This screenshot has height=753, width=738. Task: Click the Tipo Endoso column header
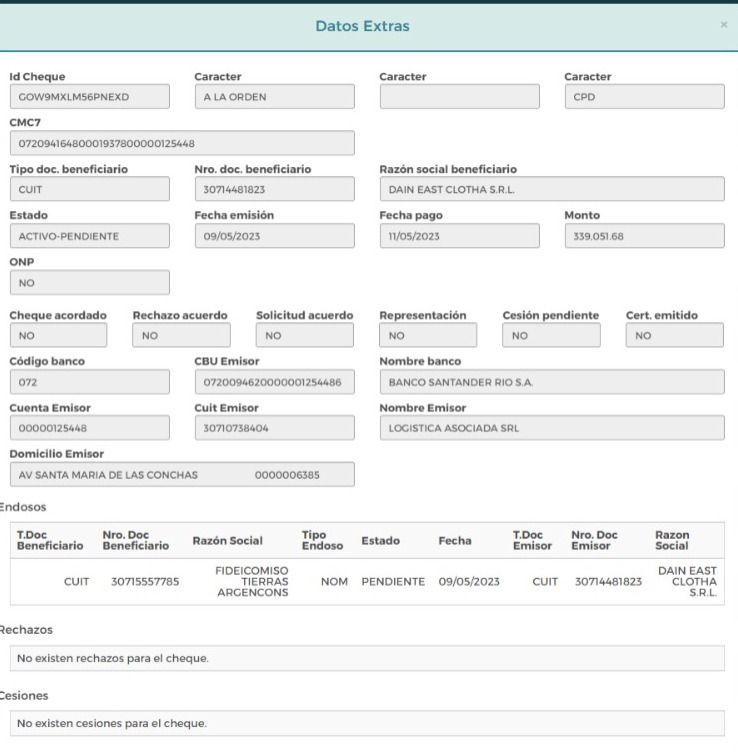pyautogui.click(x=322, y=540)
